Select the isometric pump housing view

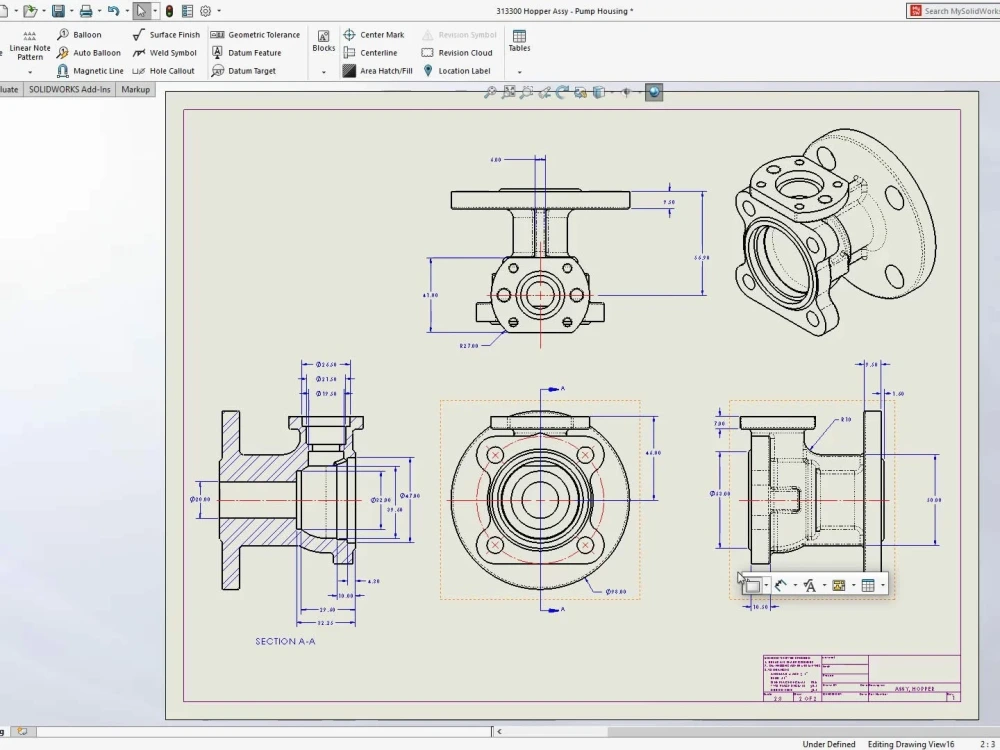click(x=835, y=232)
